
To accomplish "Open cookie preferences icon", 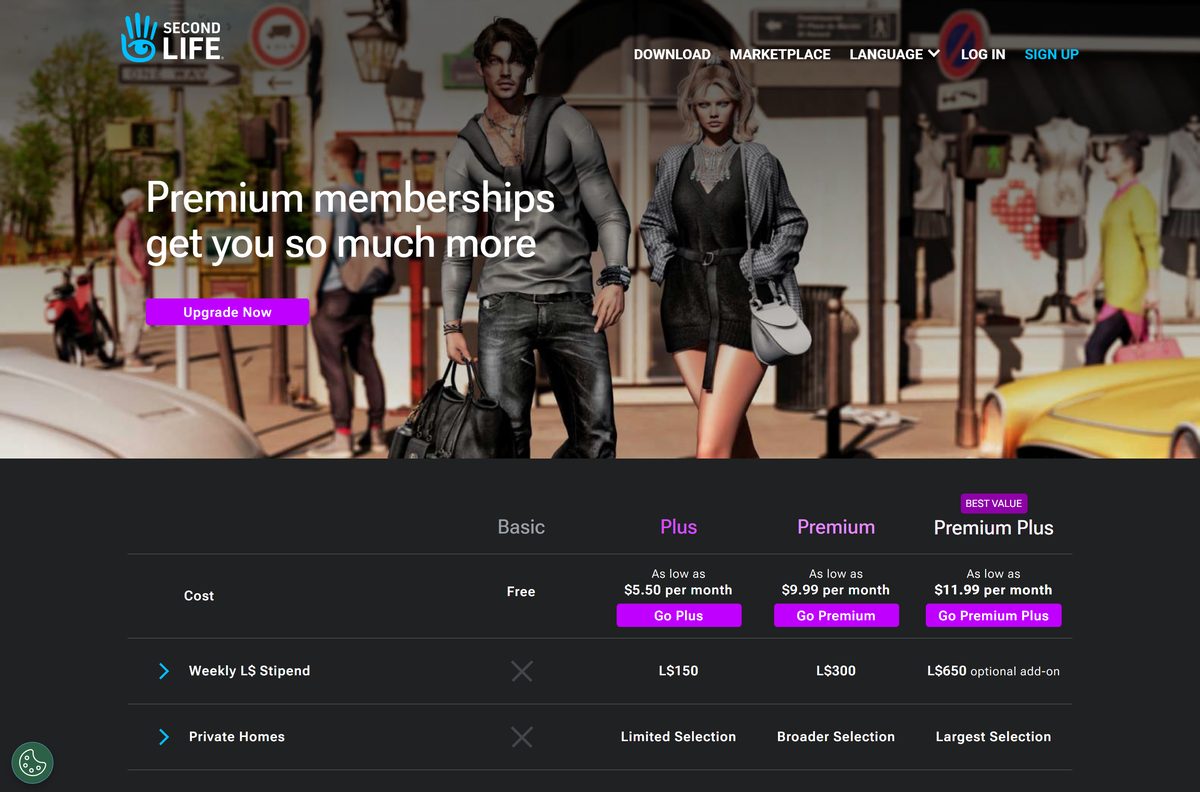I will [x=33, y=762].
